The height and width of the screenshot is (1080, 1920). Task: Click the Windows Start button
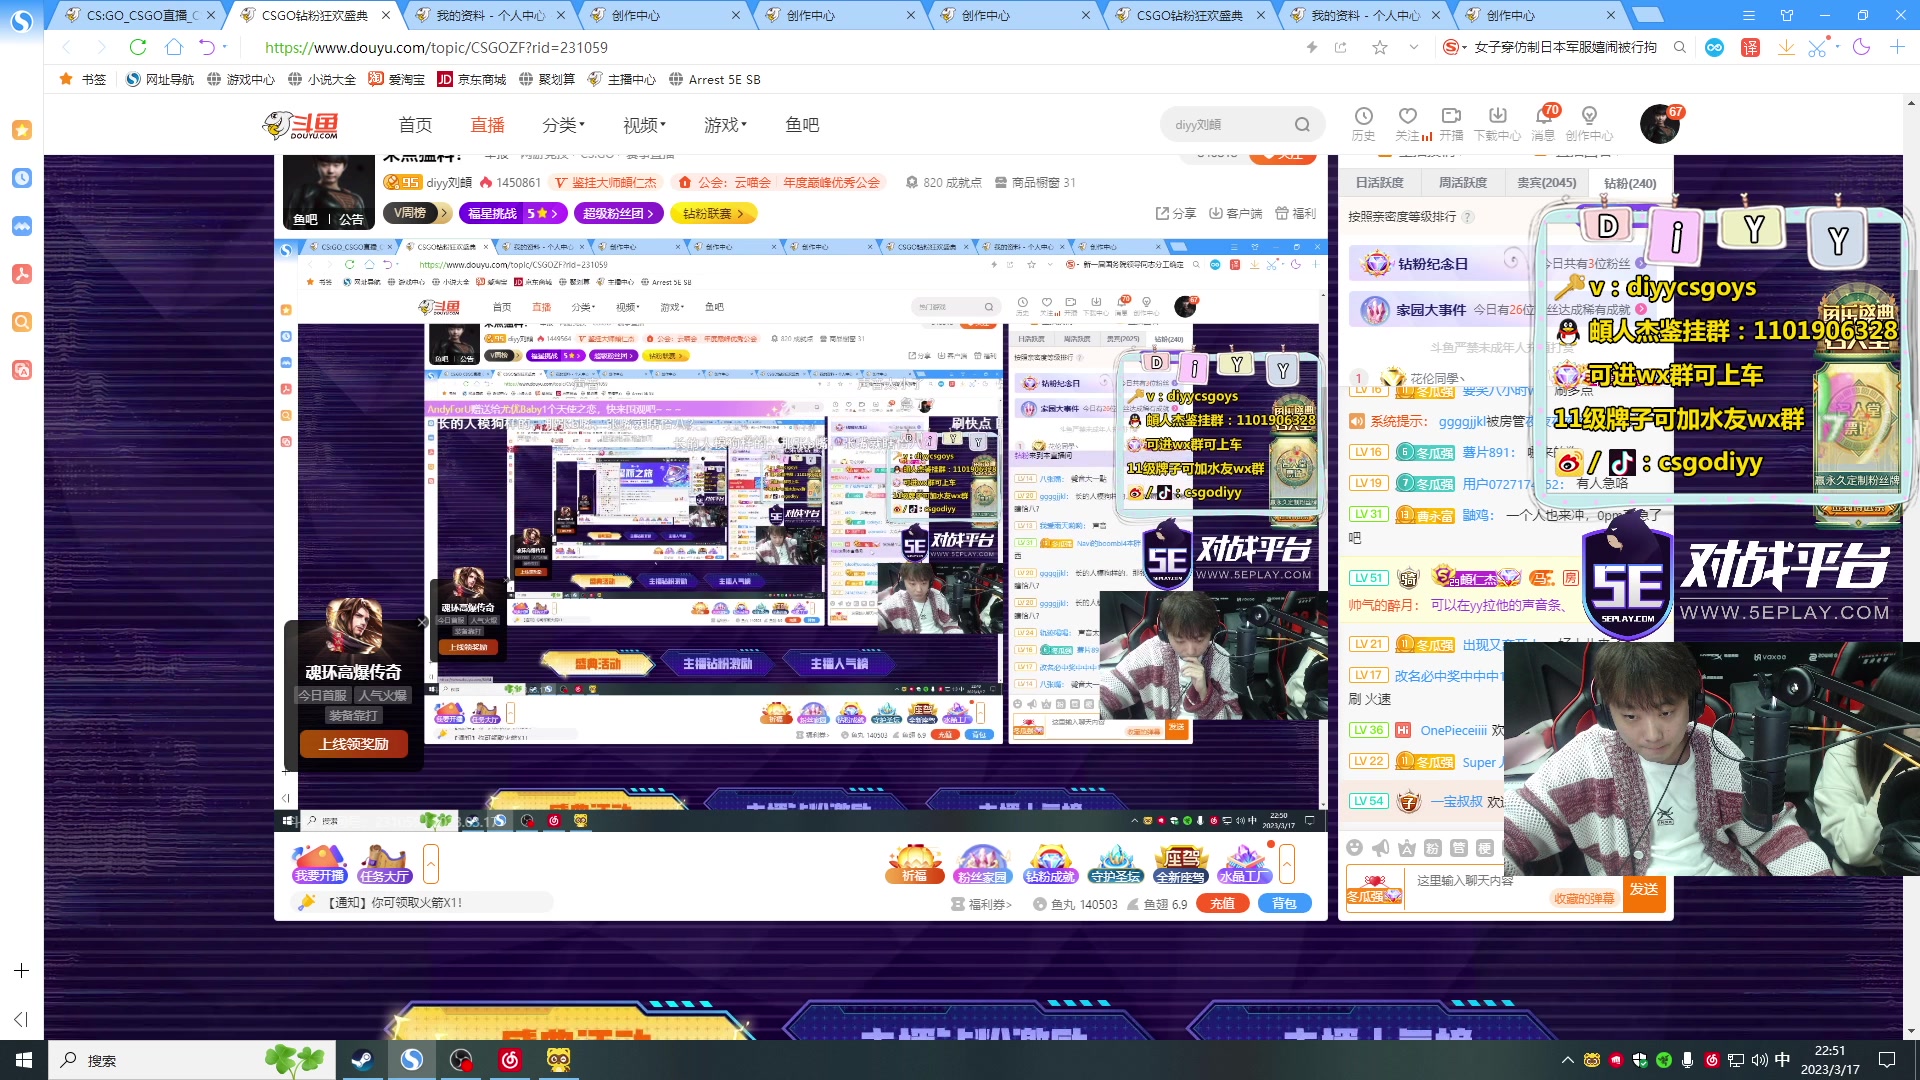(x=23, y=1060)
